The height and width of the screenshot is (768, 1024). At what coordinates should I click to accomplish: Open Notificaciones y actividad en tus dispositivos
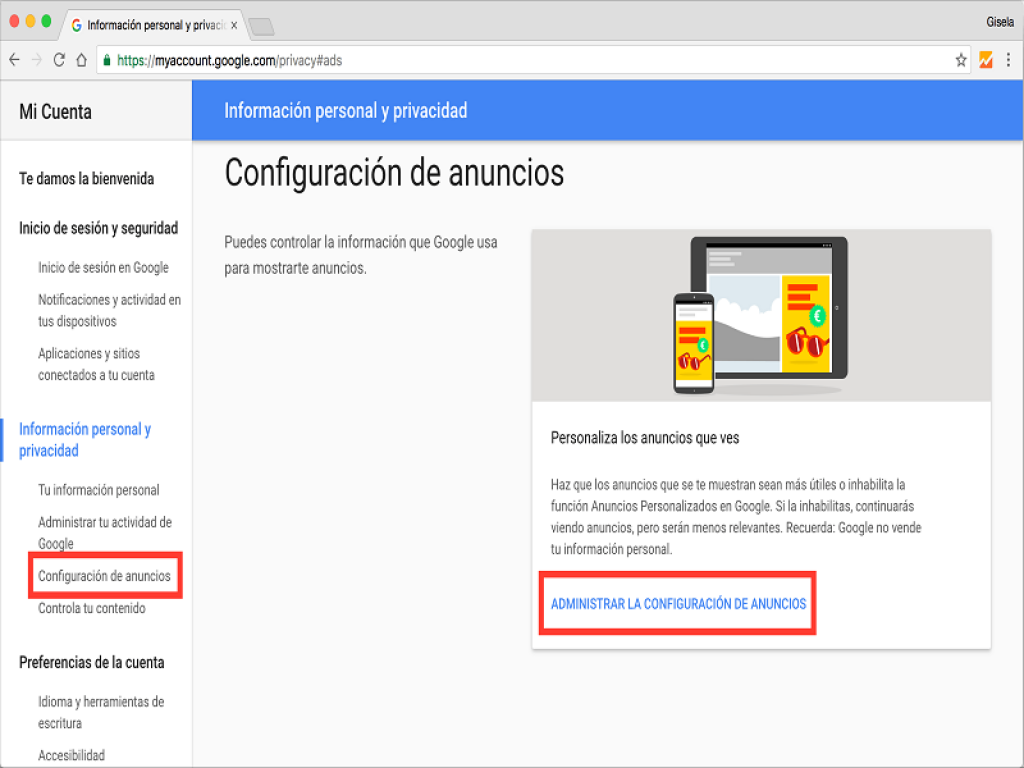pyautogui.click(x=109, y=310)
